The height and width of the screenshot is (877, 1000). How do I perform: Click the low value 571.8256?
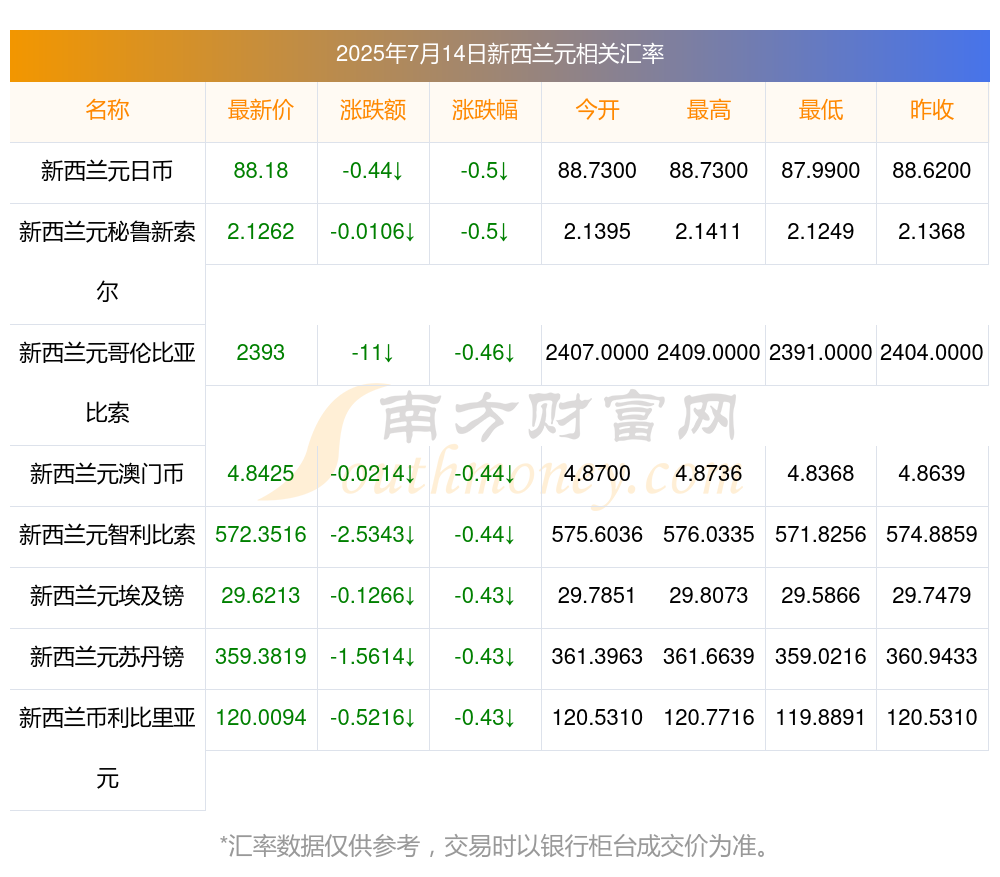click(821, 534)
